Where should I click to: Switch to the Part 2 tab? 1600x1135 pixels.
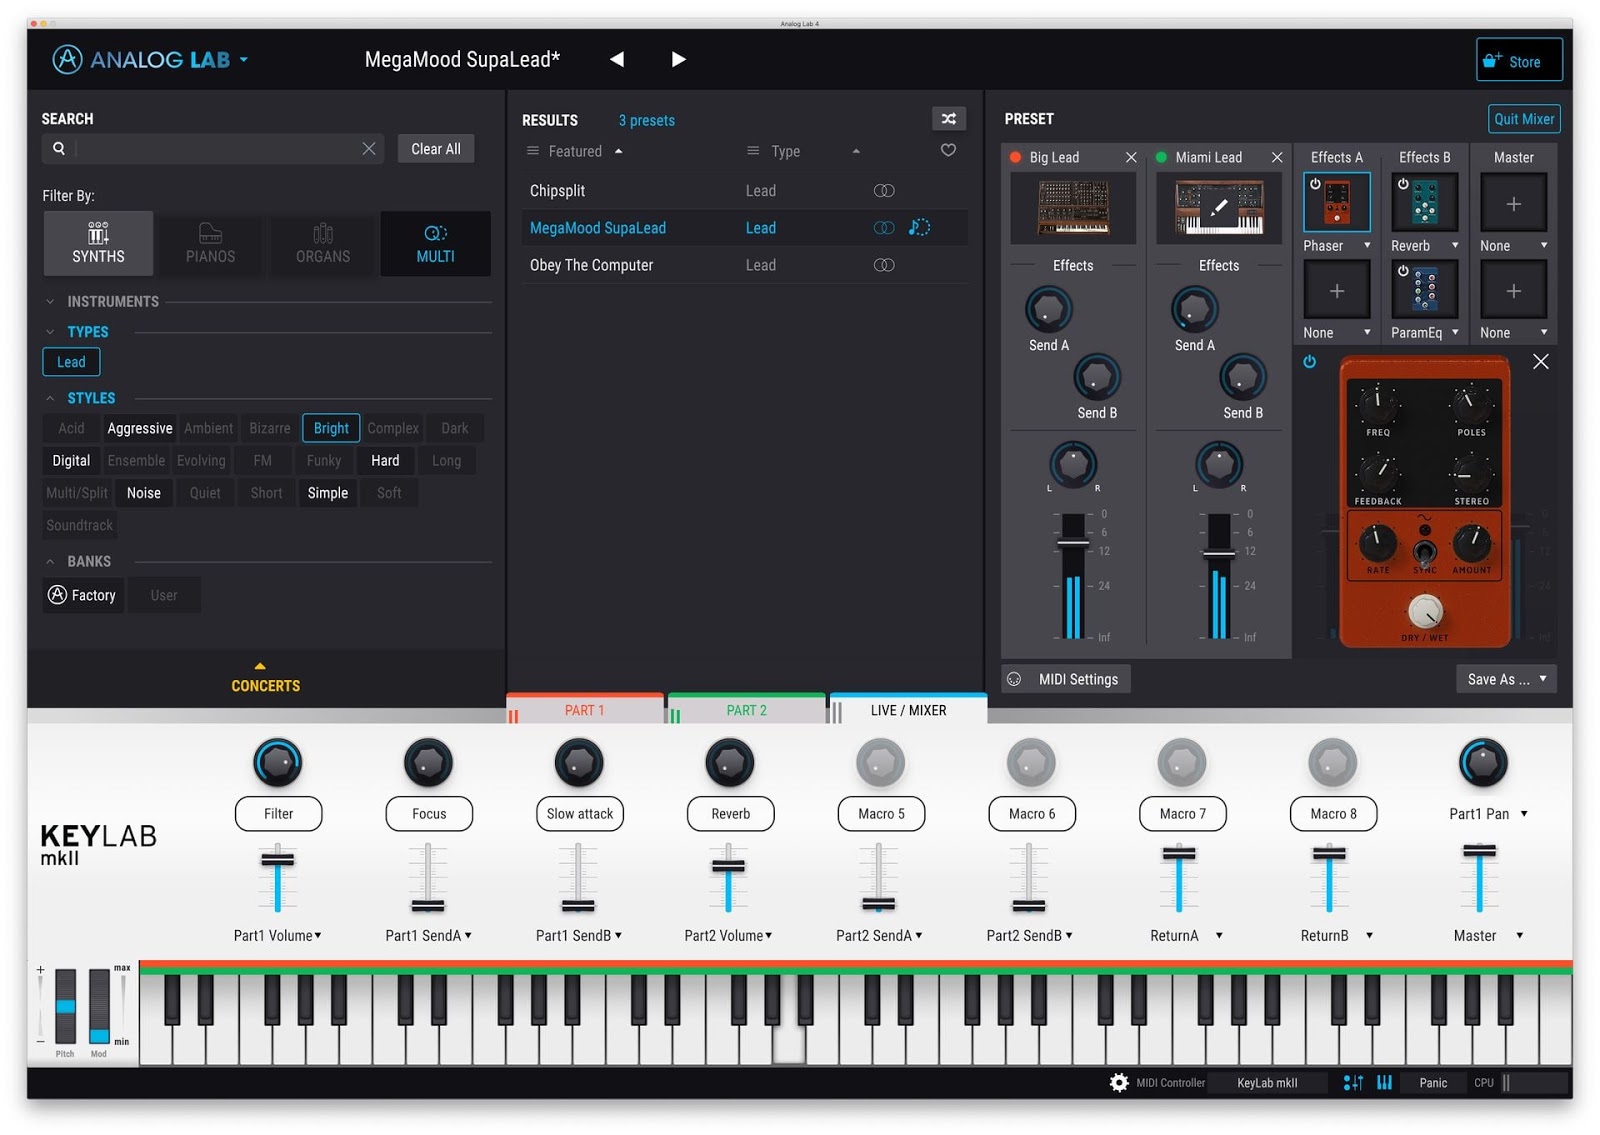pos(747,710)
